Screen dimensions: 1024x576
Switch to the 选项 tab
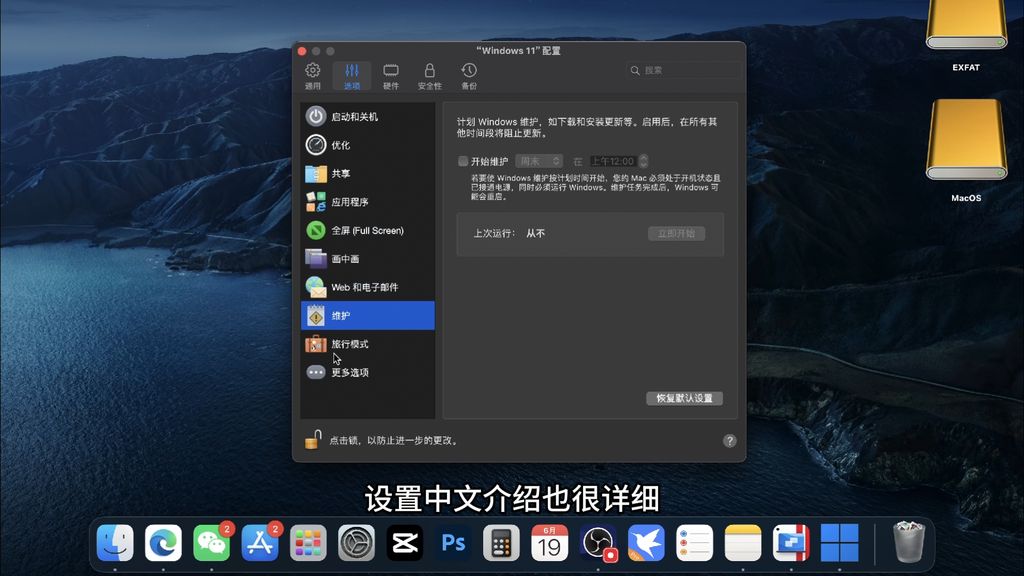pos(352,76)
